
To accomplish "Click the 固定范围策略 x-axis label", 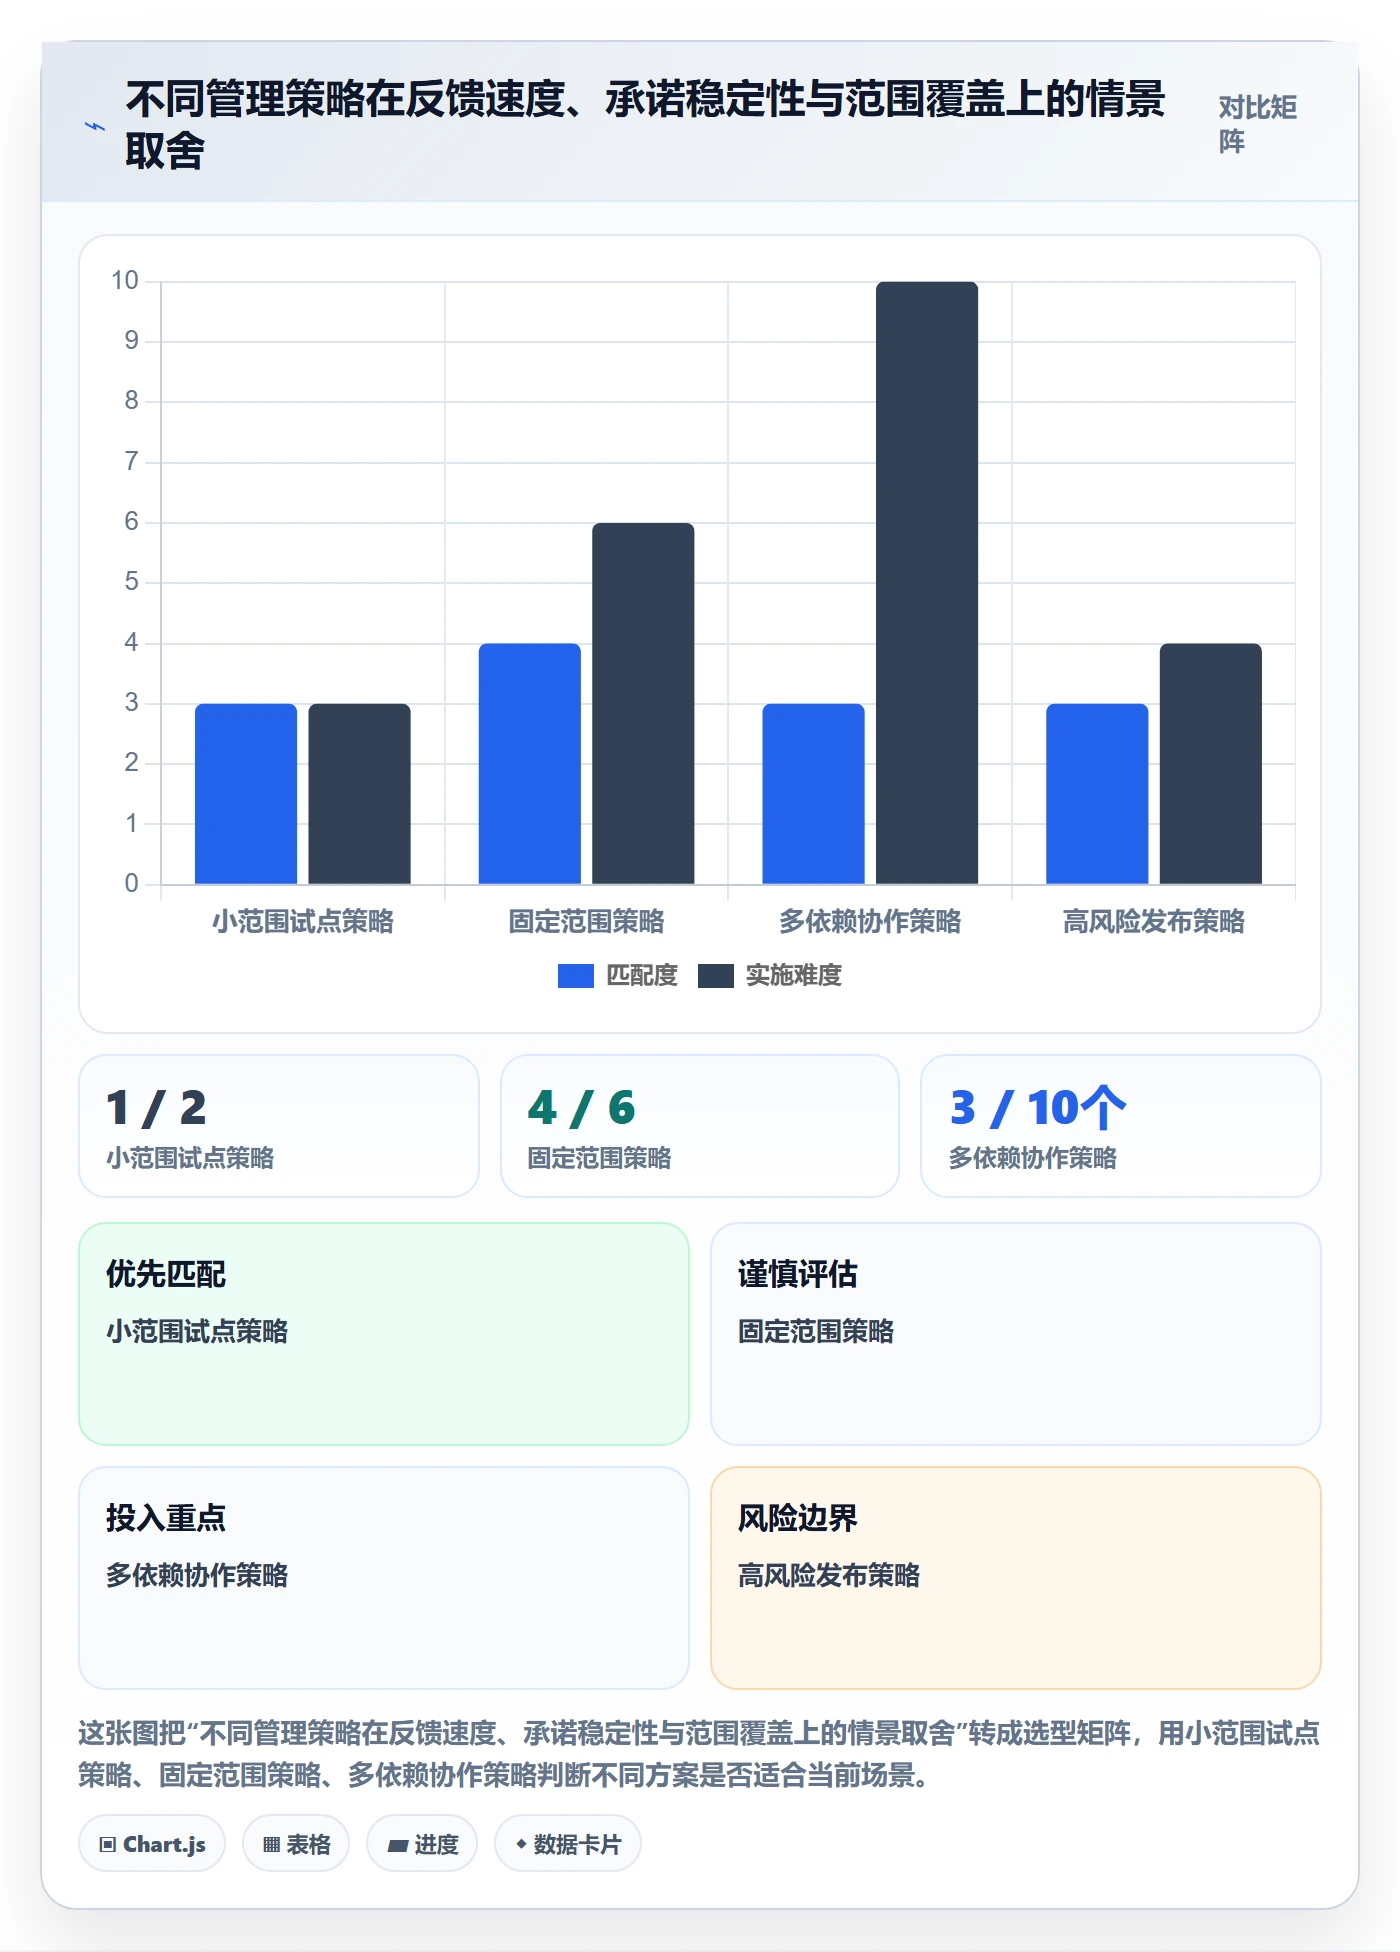I will click(x=586, y=921).
